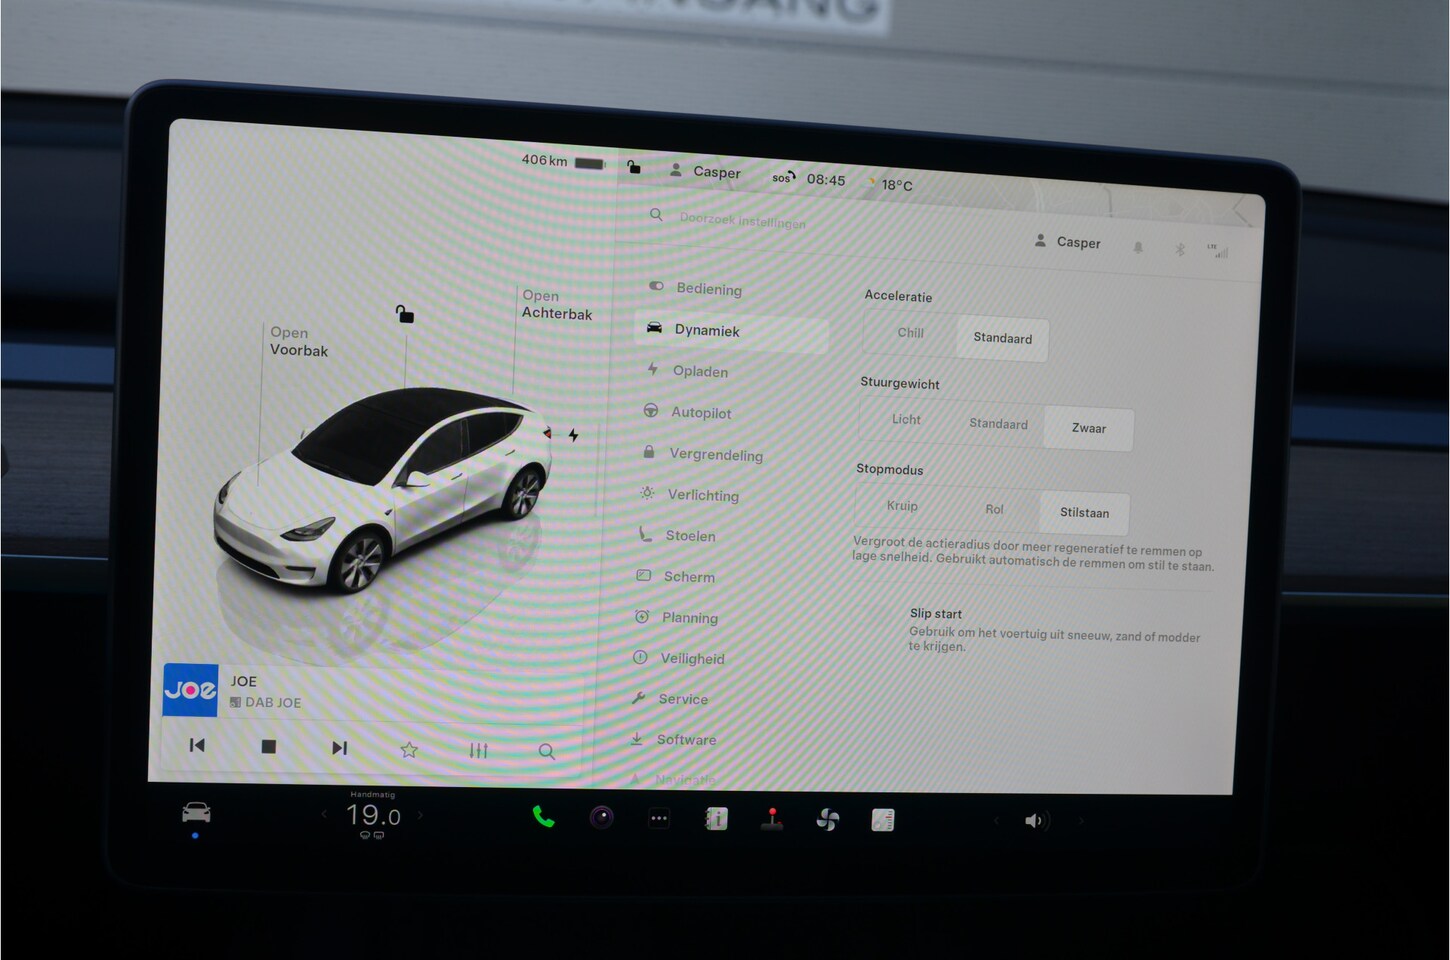Decrease volume with left chevron
This screenshot has width=1450, height=960.
(x=995, y=820)
